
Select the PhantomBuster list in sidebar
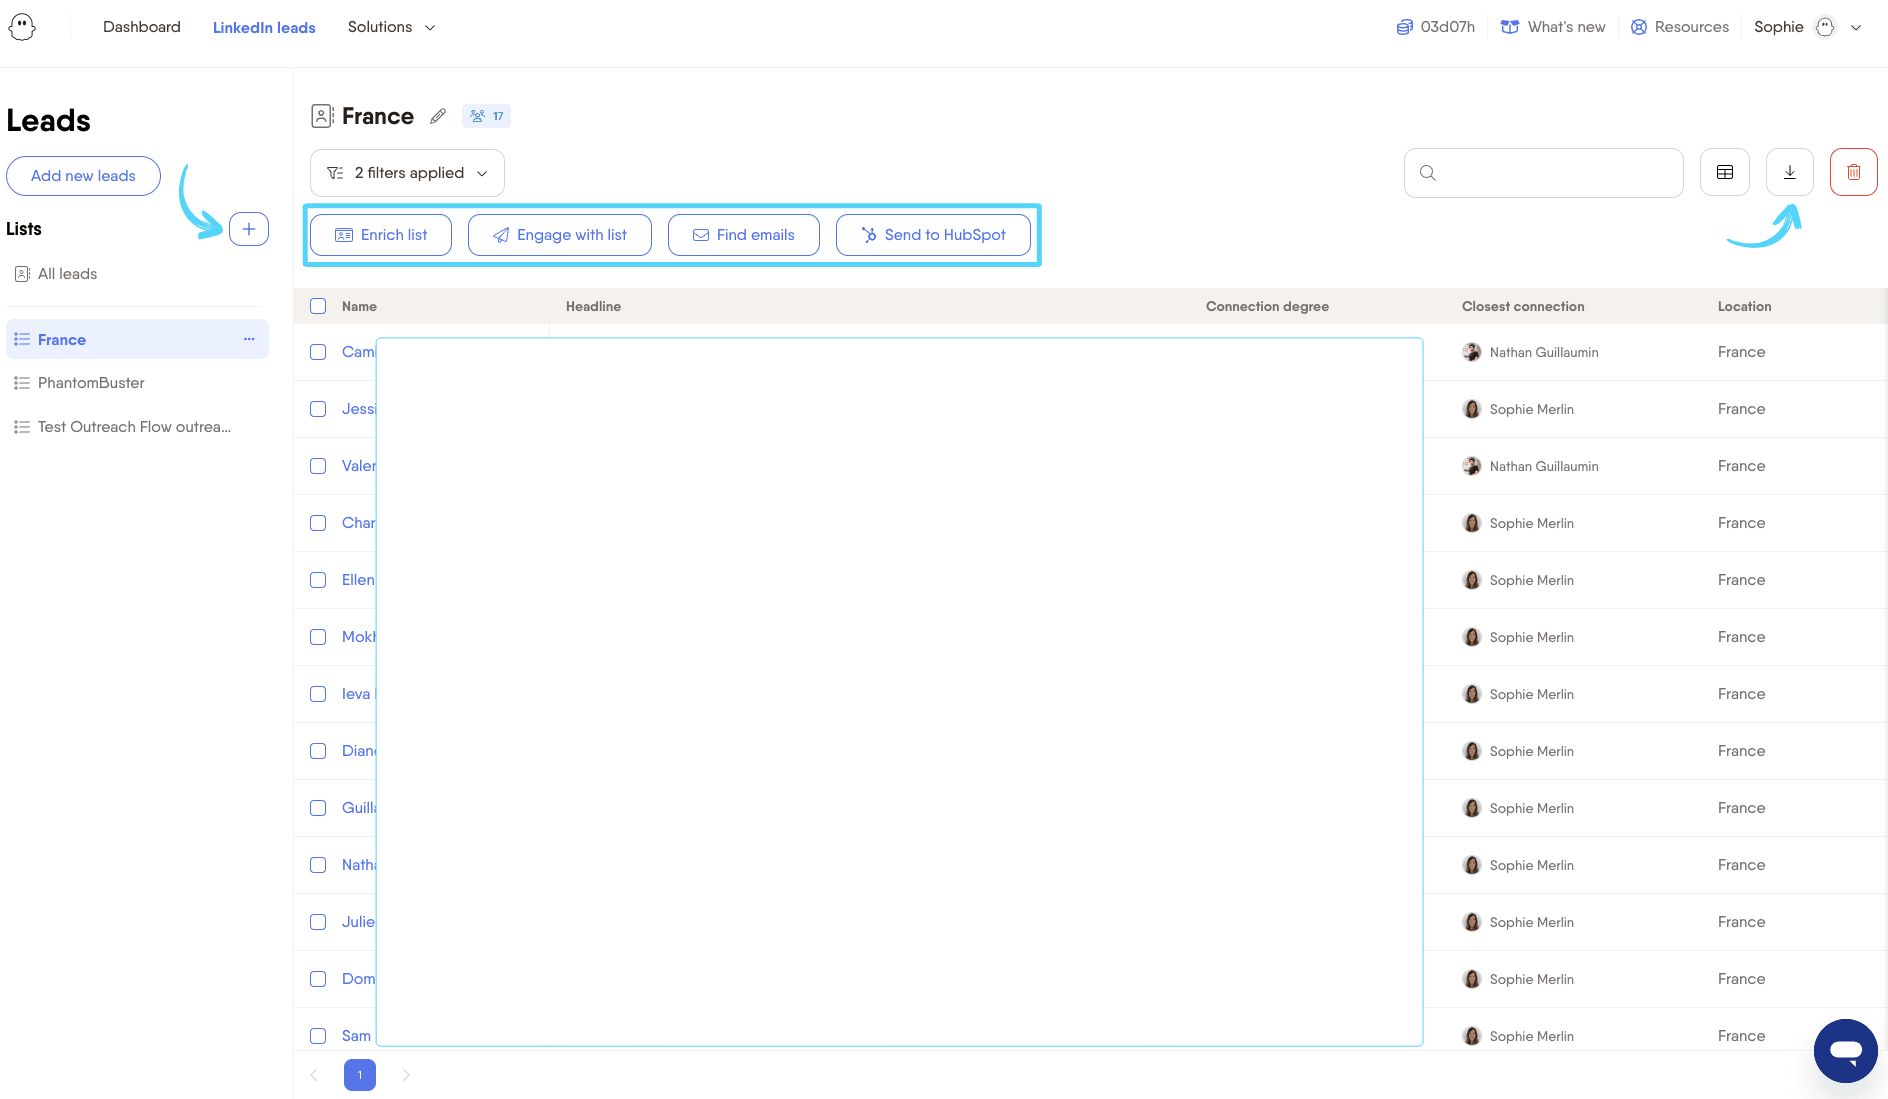(91, 383)
